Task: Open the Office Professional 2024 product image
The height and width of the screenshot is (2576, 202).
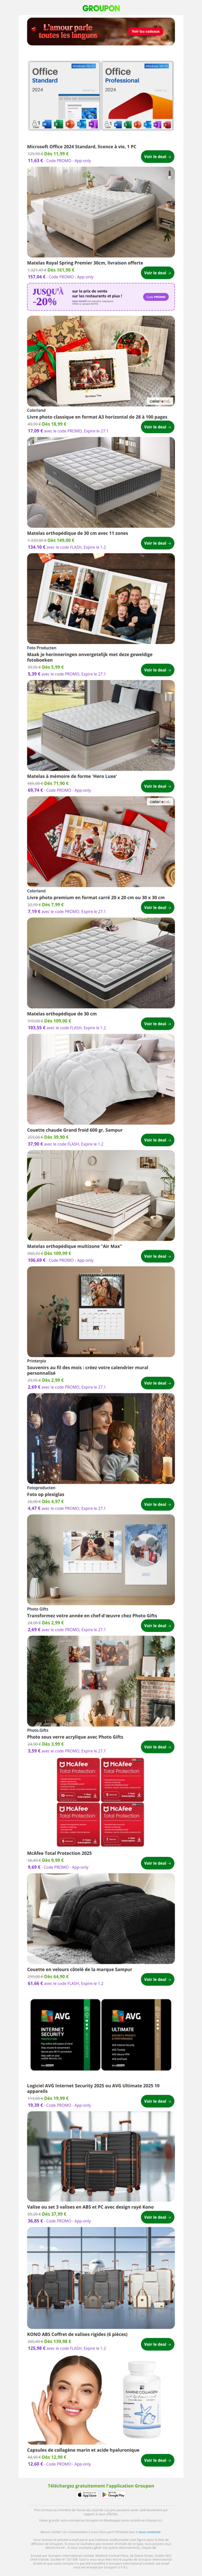Action: (x=137, y=96)
